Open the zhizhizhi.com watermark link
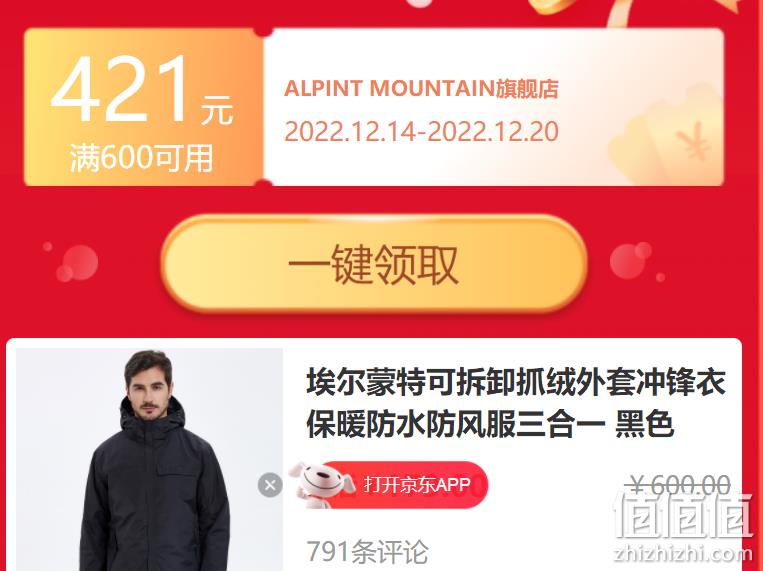Screen dimensions: 763x571 (683, 553)
